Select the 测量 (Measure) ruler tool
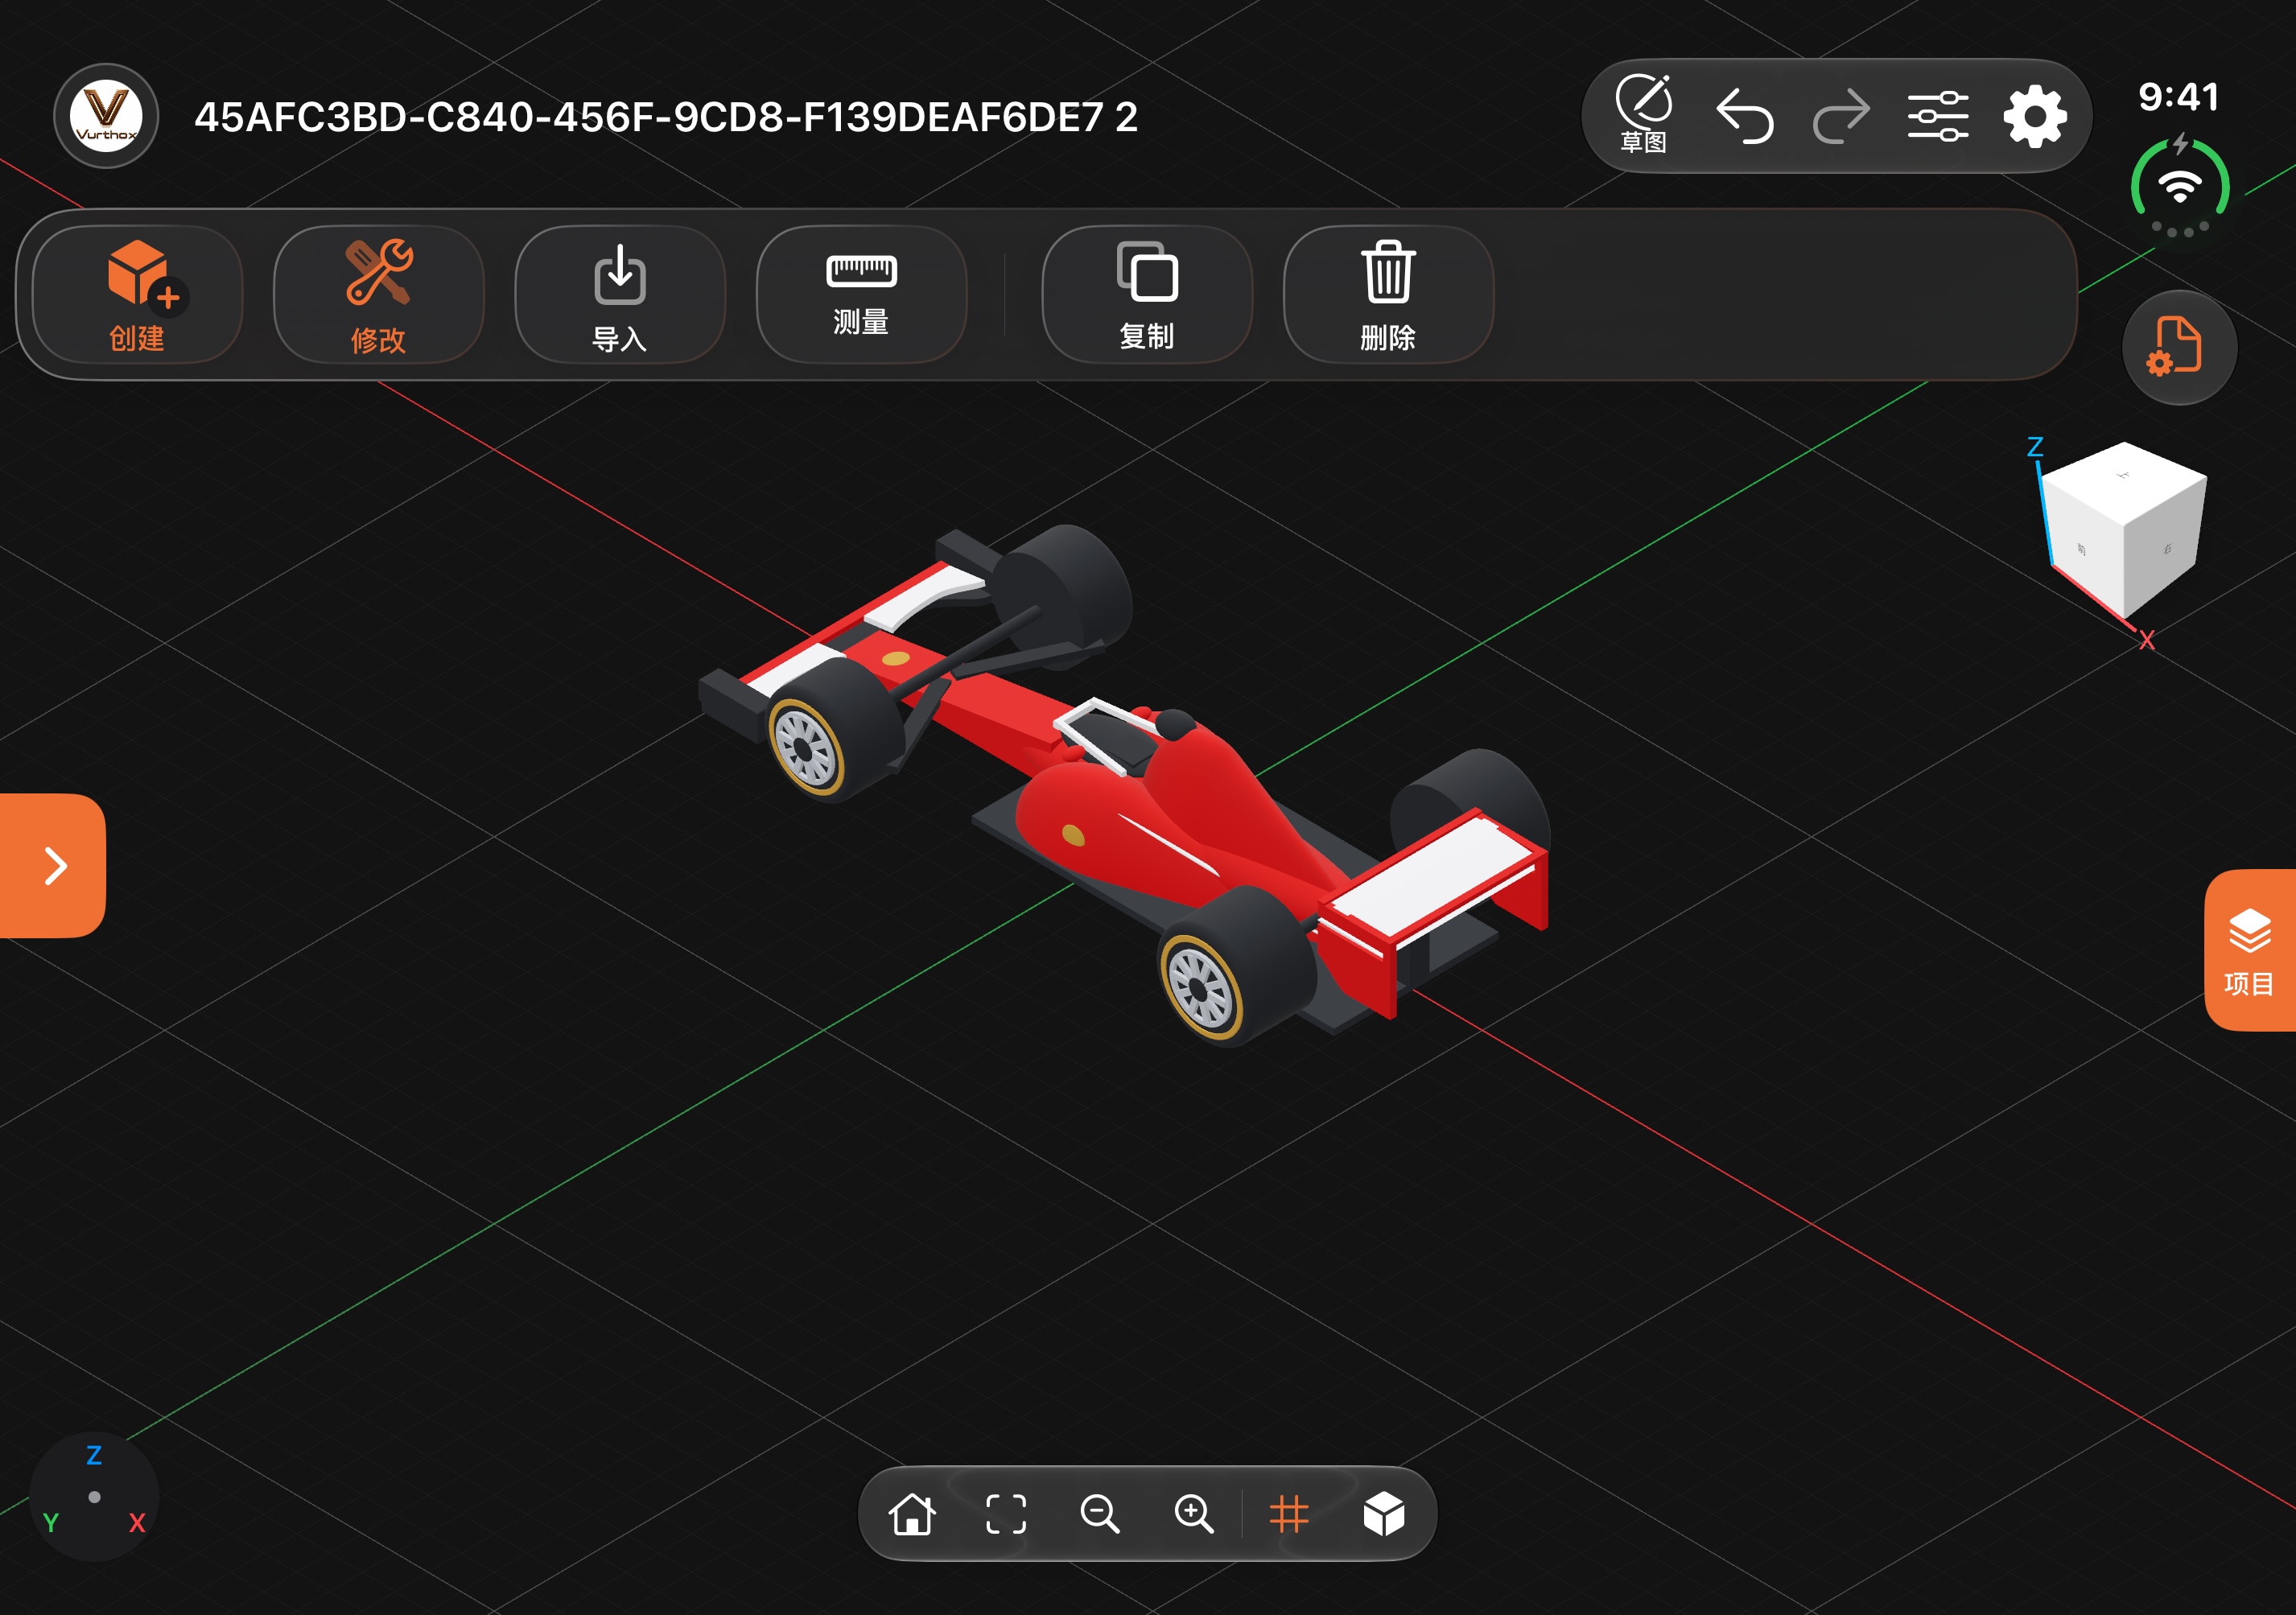This screenshot has height=1615, width=2296. (861, 295)
